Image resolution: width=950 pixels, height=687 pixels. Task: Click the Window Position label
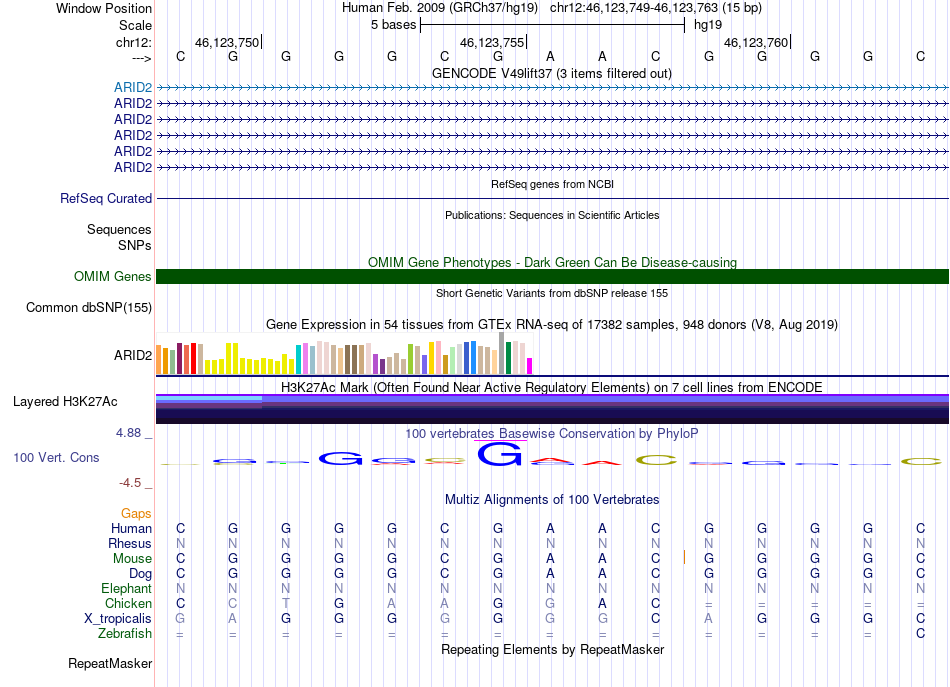click(104, 8)
